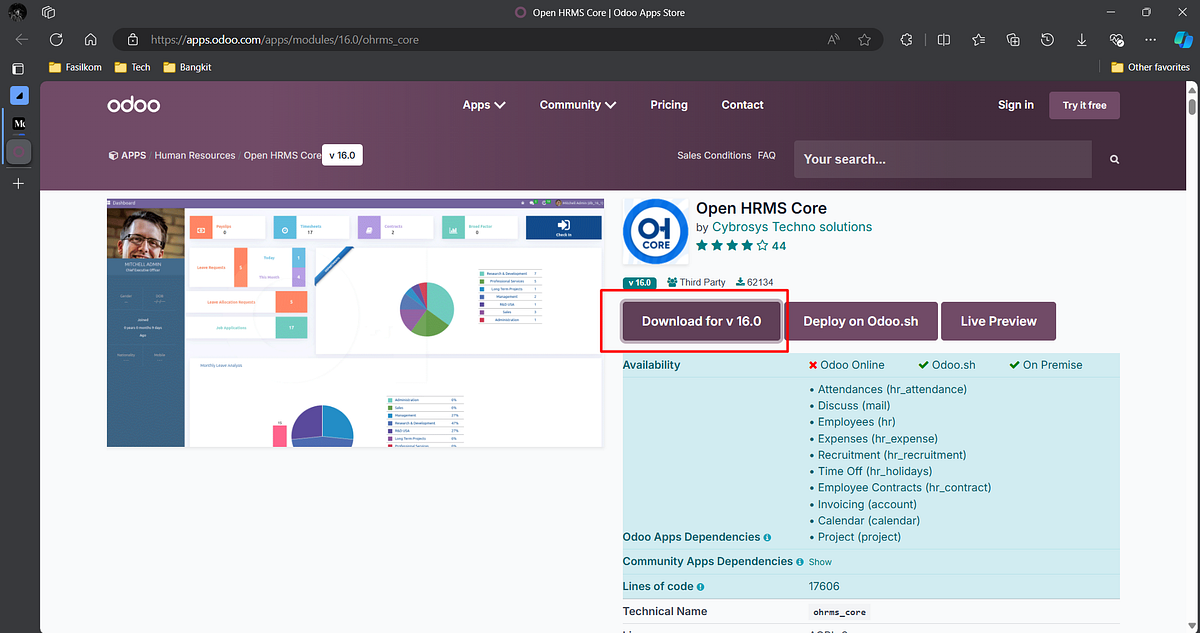Go to Human Resources breadcrumb

click(x=195, y=156)
